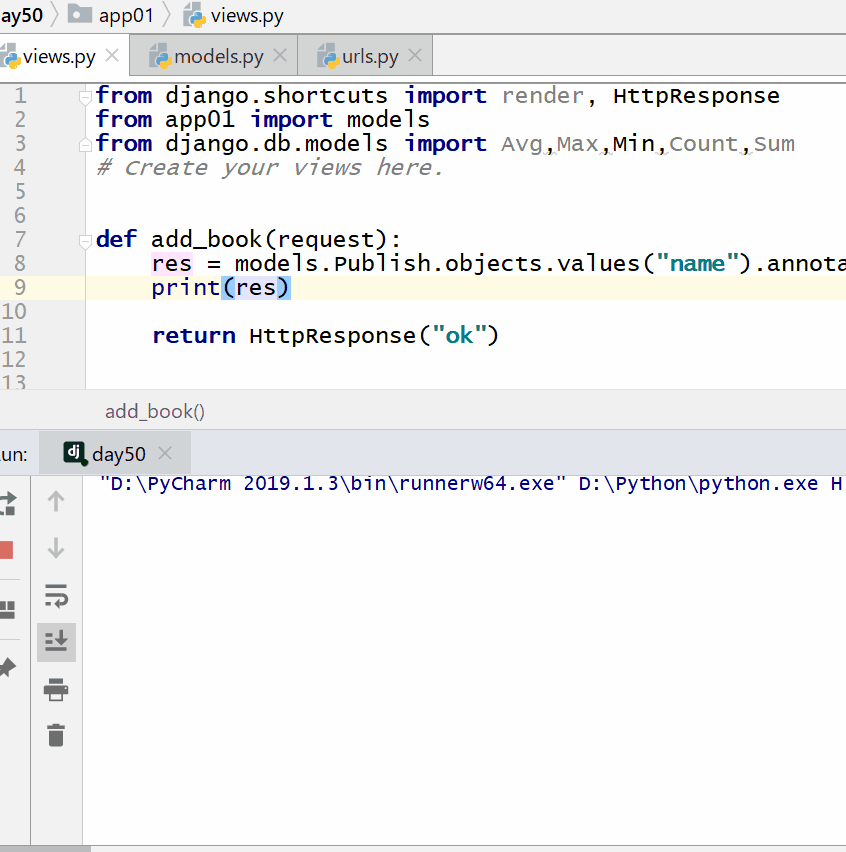846x852 pixels.
Task: Click the line number 9 gutter
Action: 21,288
